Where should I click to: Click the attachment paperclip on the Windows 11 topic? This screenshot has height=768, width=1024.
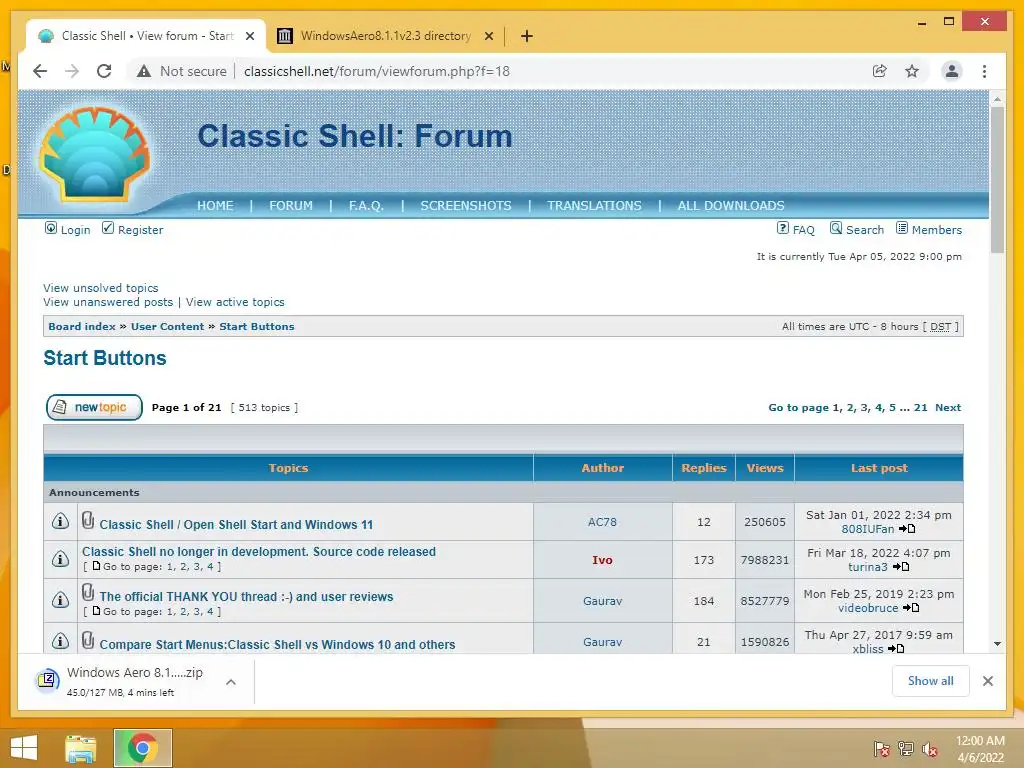88,520
